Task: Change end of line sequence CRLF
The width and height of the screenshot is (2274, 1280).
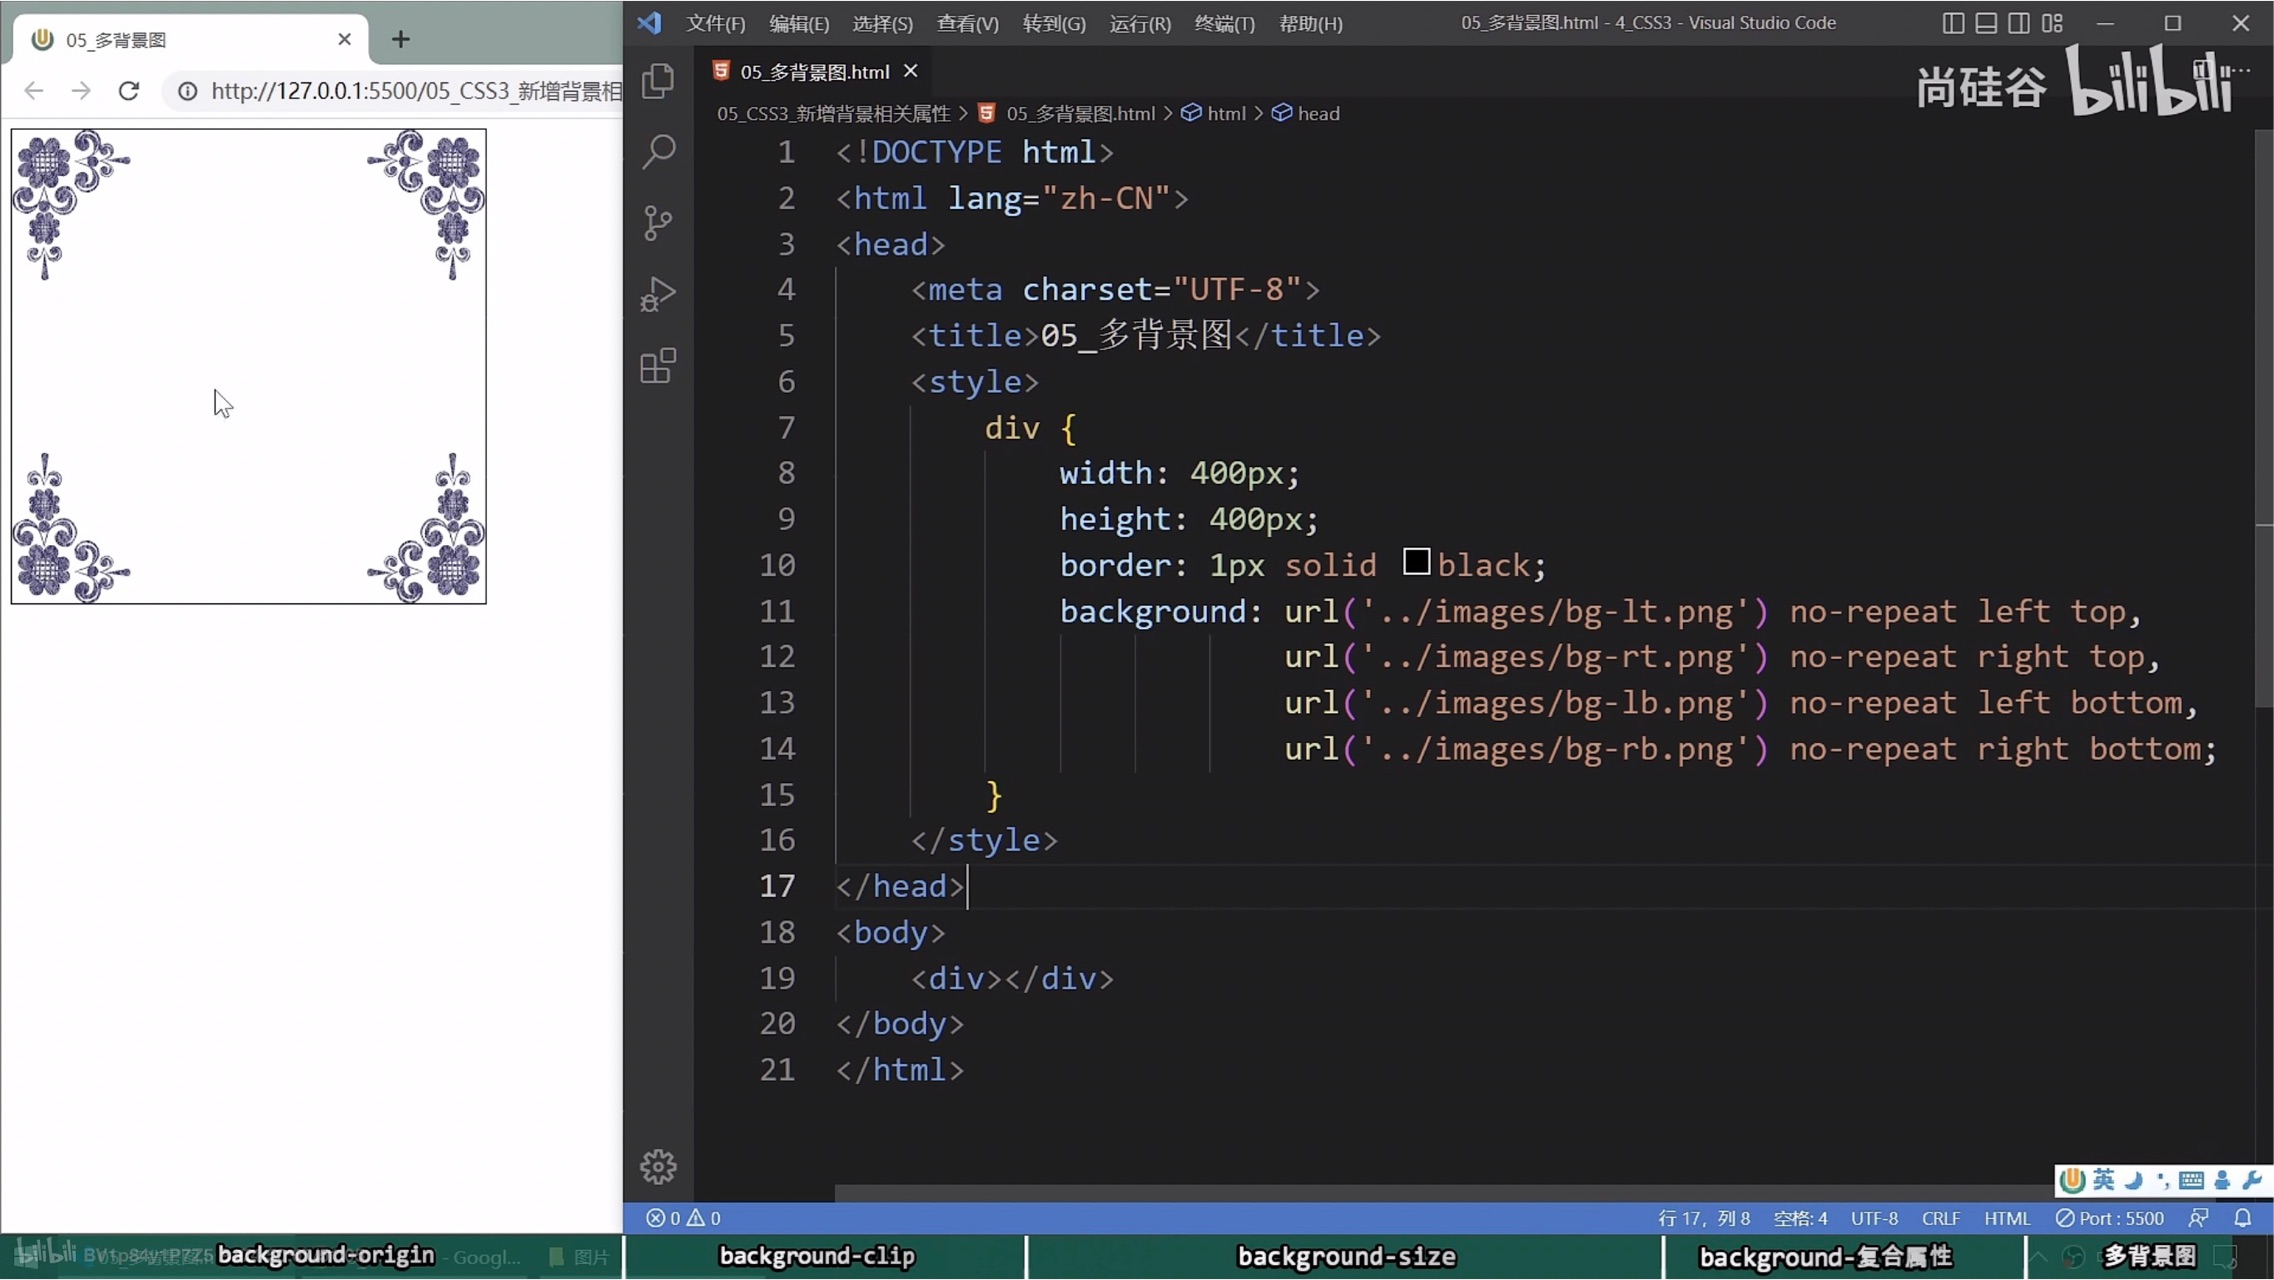Action: (1940, 1218)
